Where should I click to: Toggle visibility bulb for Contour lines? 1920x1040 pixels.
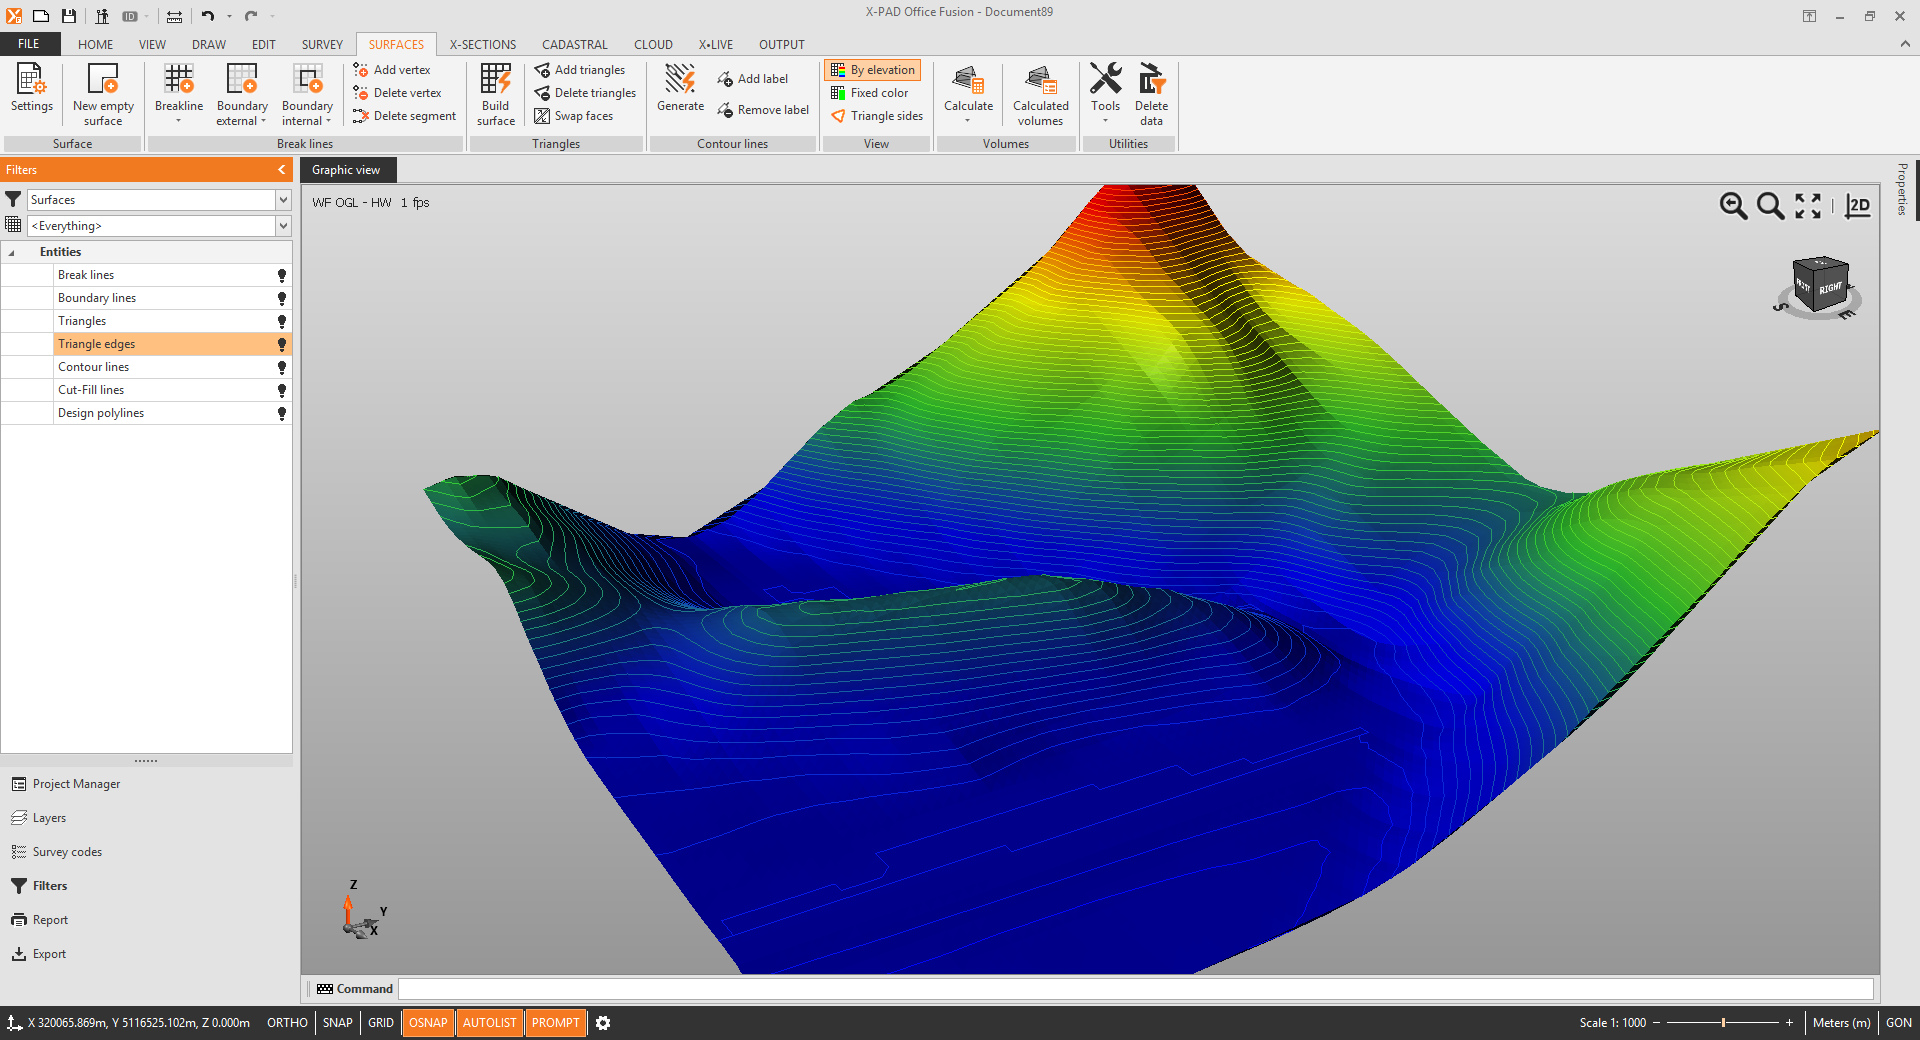[x=282, y=368]
